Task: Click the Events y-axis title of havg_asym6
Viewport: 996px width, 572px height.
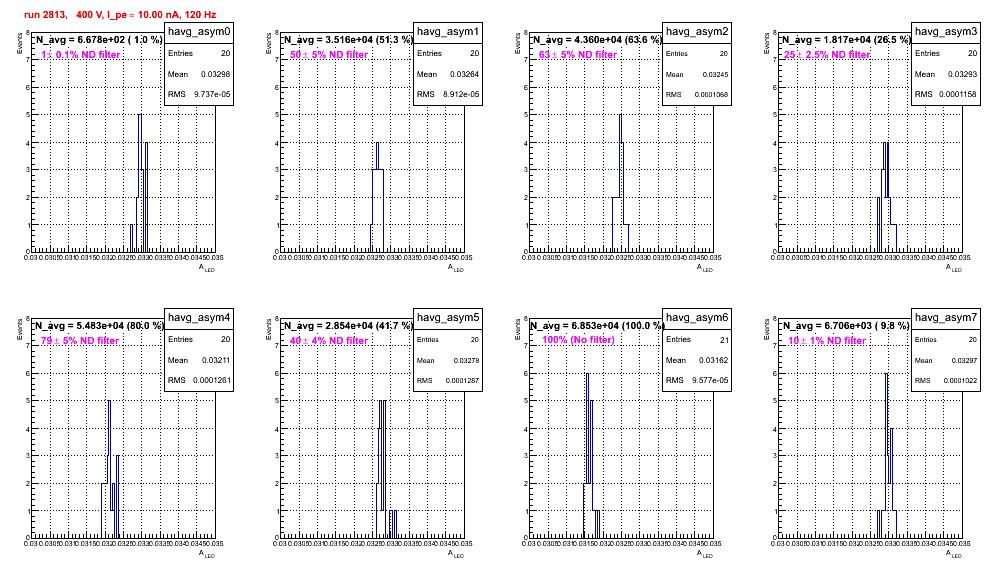Action: 517,329
